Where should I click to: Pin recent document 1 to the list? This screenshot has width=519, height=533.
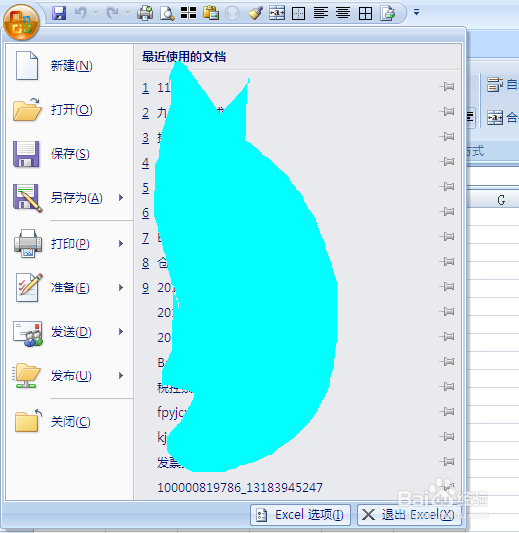(447, 87)
